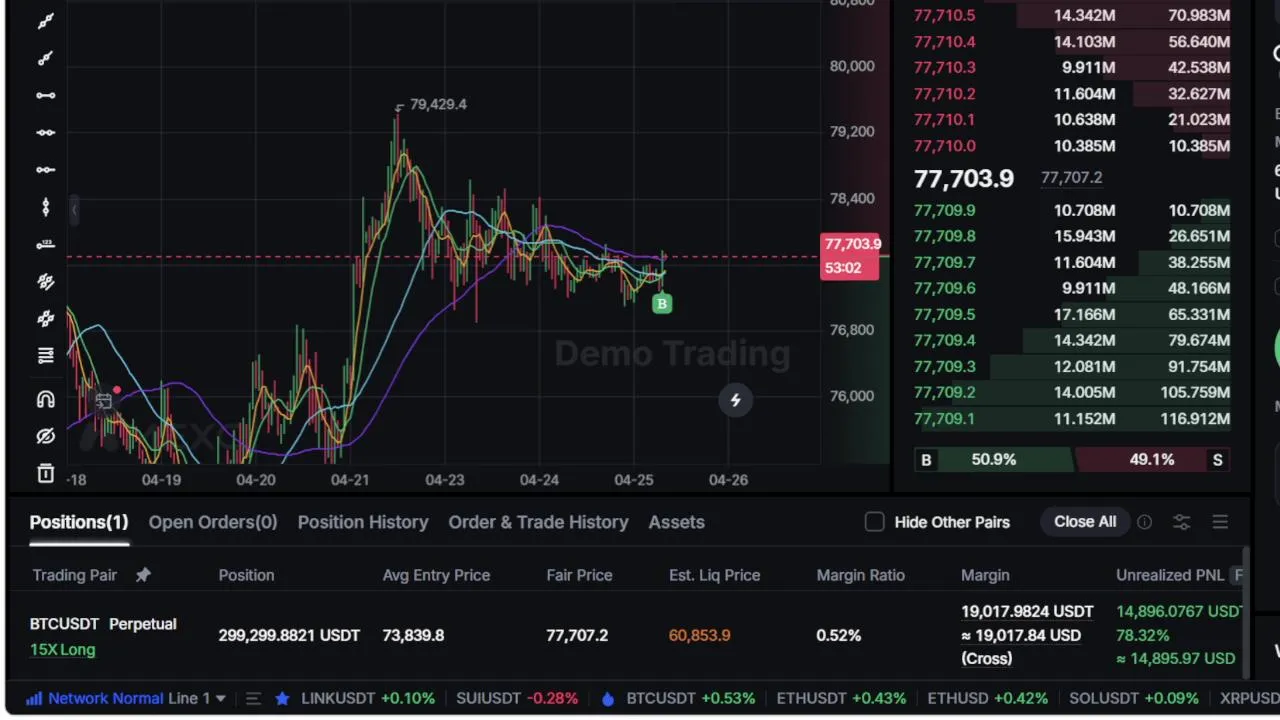This screenshot has width=1280, height=720.
Task: Click the ask price 77,710.5 in the order book
Action: point(944,15)
